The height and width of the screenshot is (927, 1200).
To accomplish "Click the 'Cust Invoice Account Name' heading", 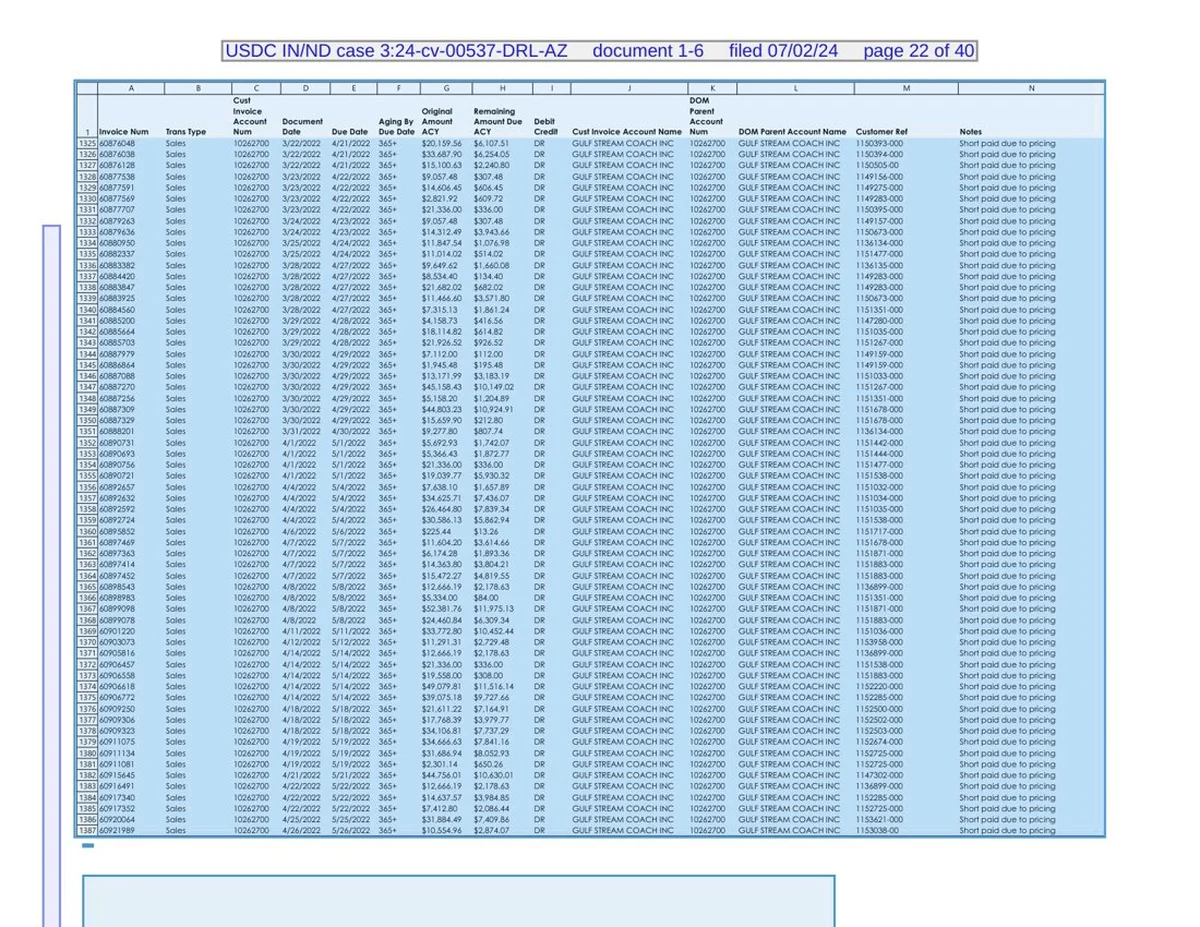I will pos(627,132).
